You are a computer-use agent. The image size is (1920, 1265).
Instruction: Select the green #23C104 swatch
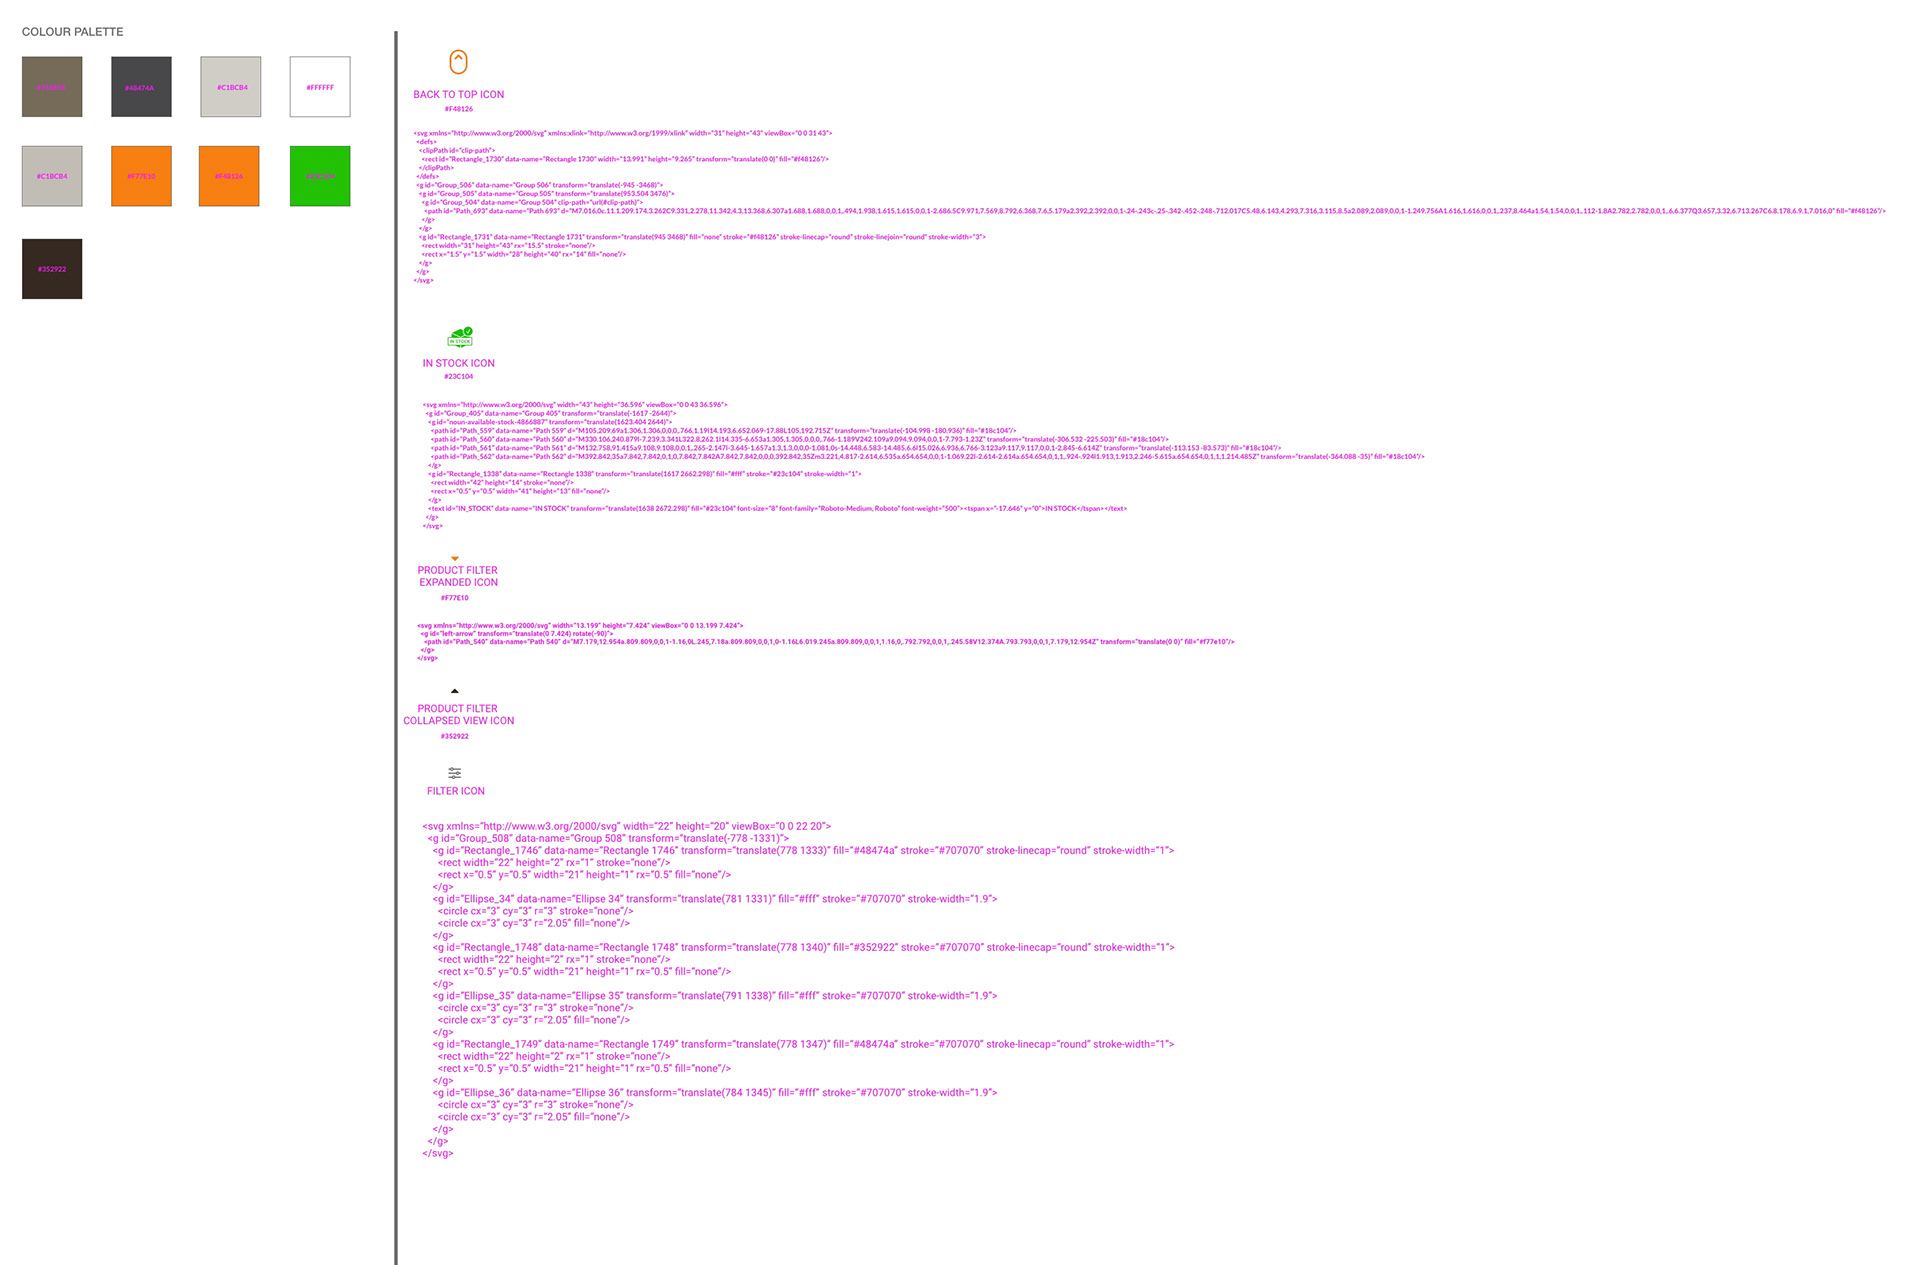(320, 176)
